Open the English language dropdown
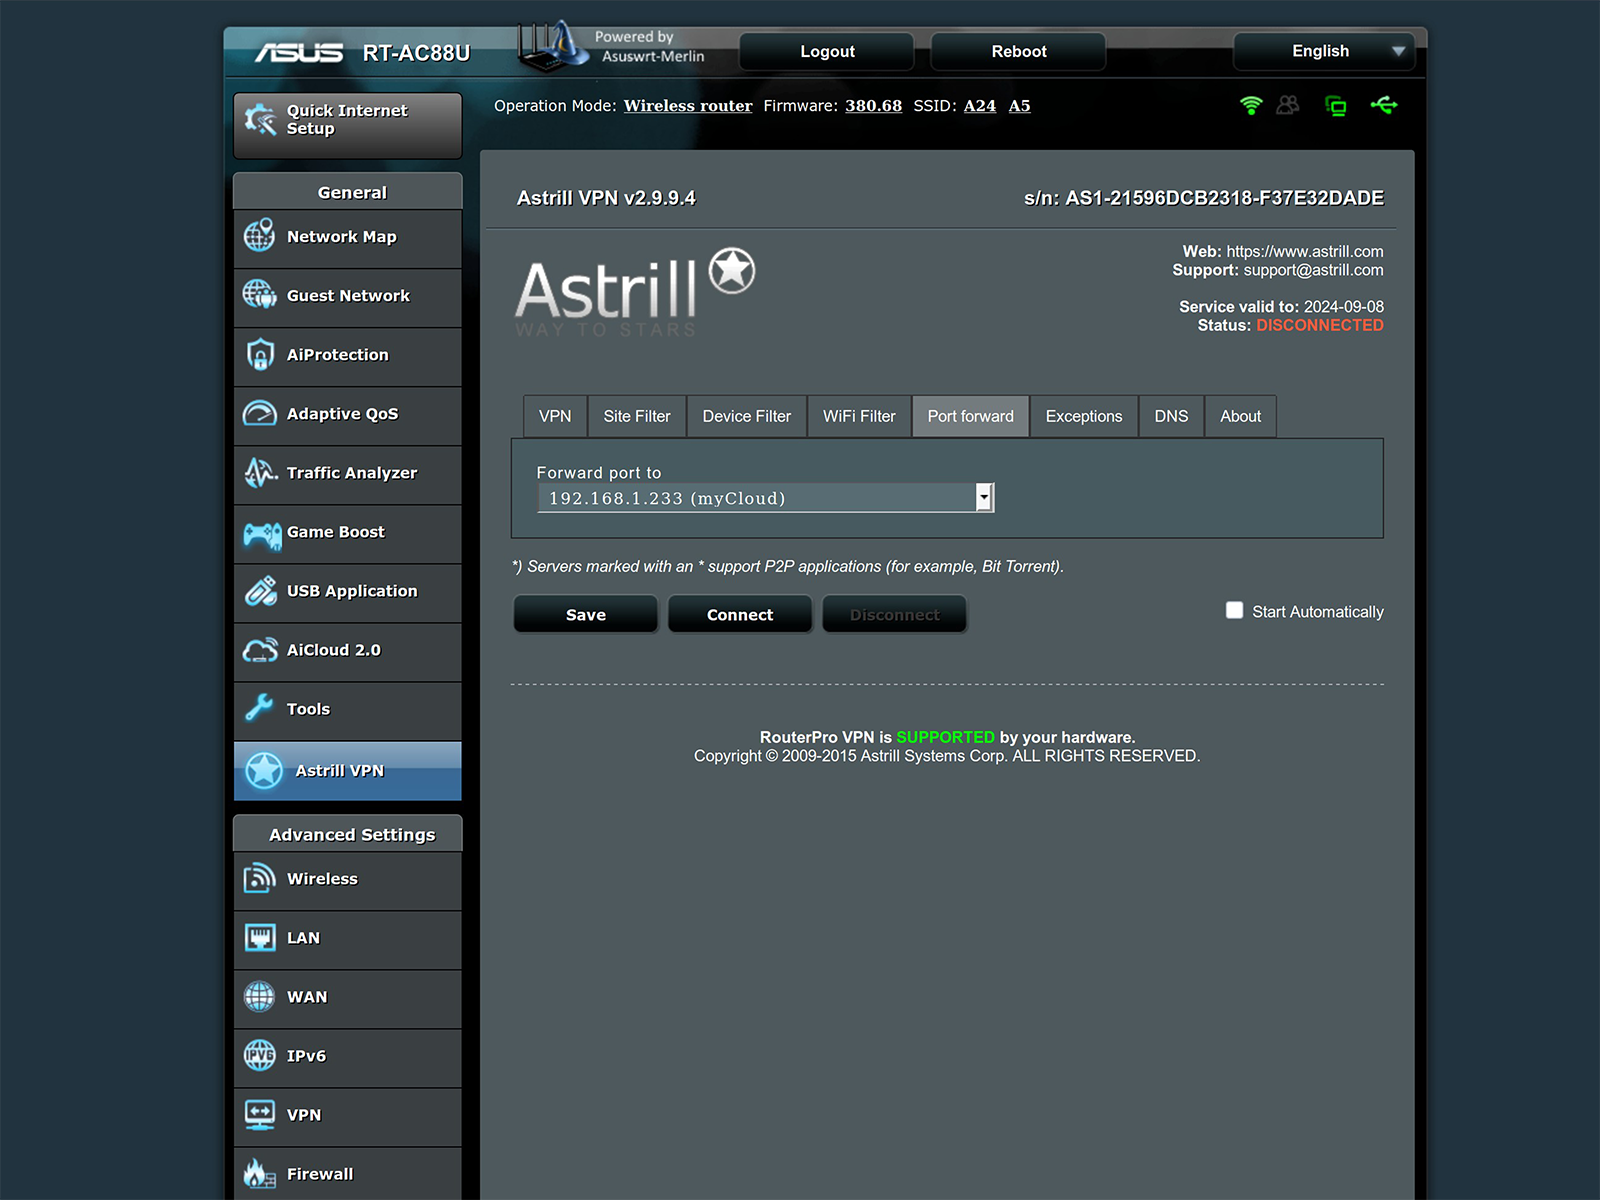Image resolution: width=1600 pixels, height=1200 pixels. tap(1324, 51)
